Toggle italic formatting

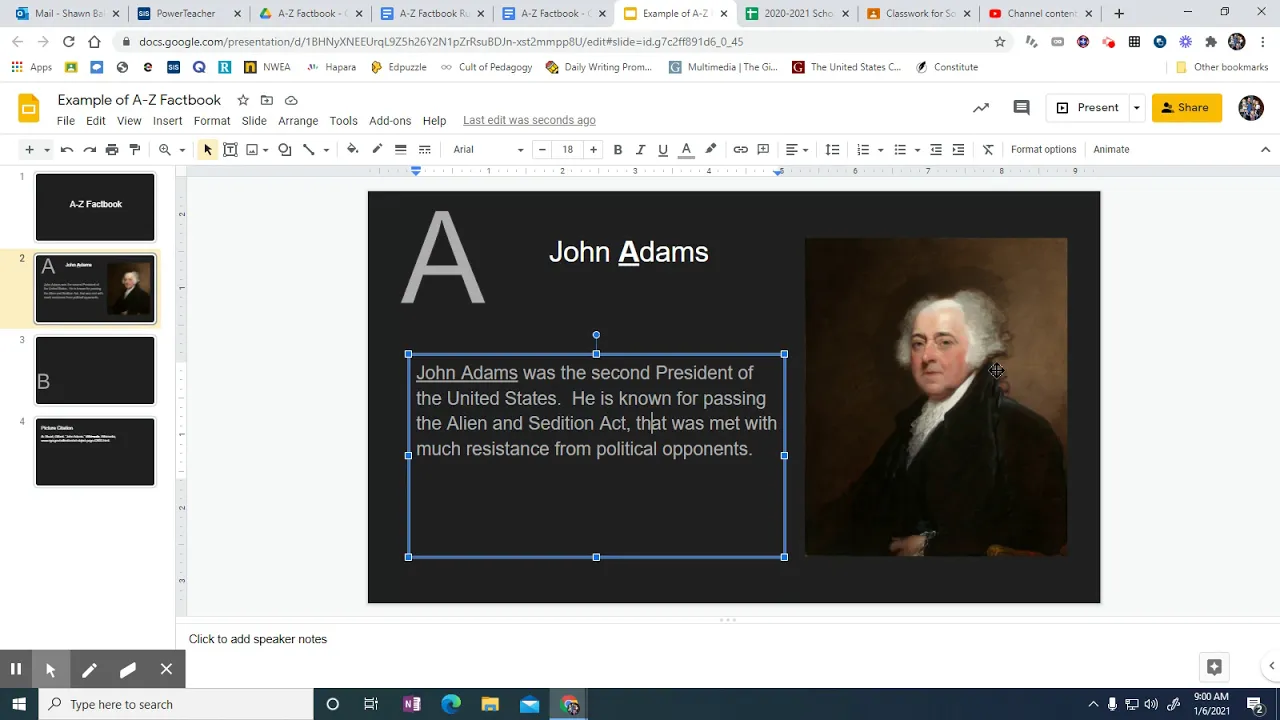640,150
